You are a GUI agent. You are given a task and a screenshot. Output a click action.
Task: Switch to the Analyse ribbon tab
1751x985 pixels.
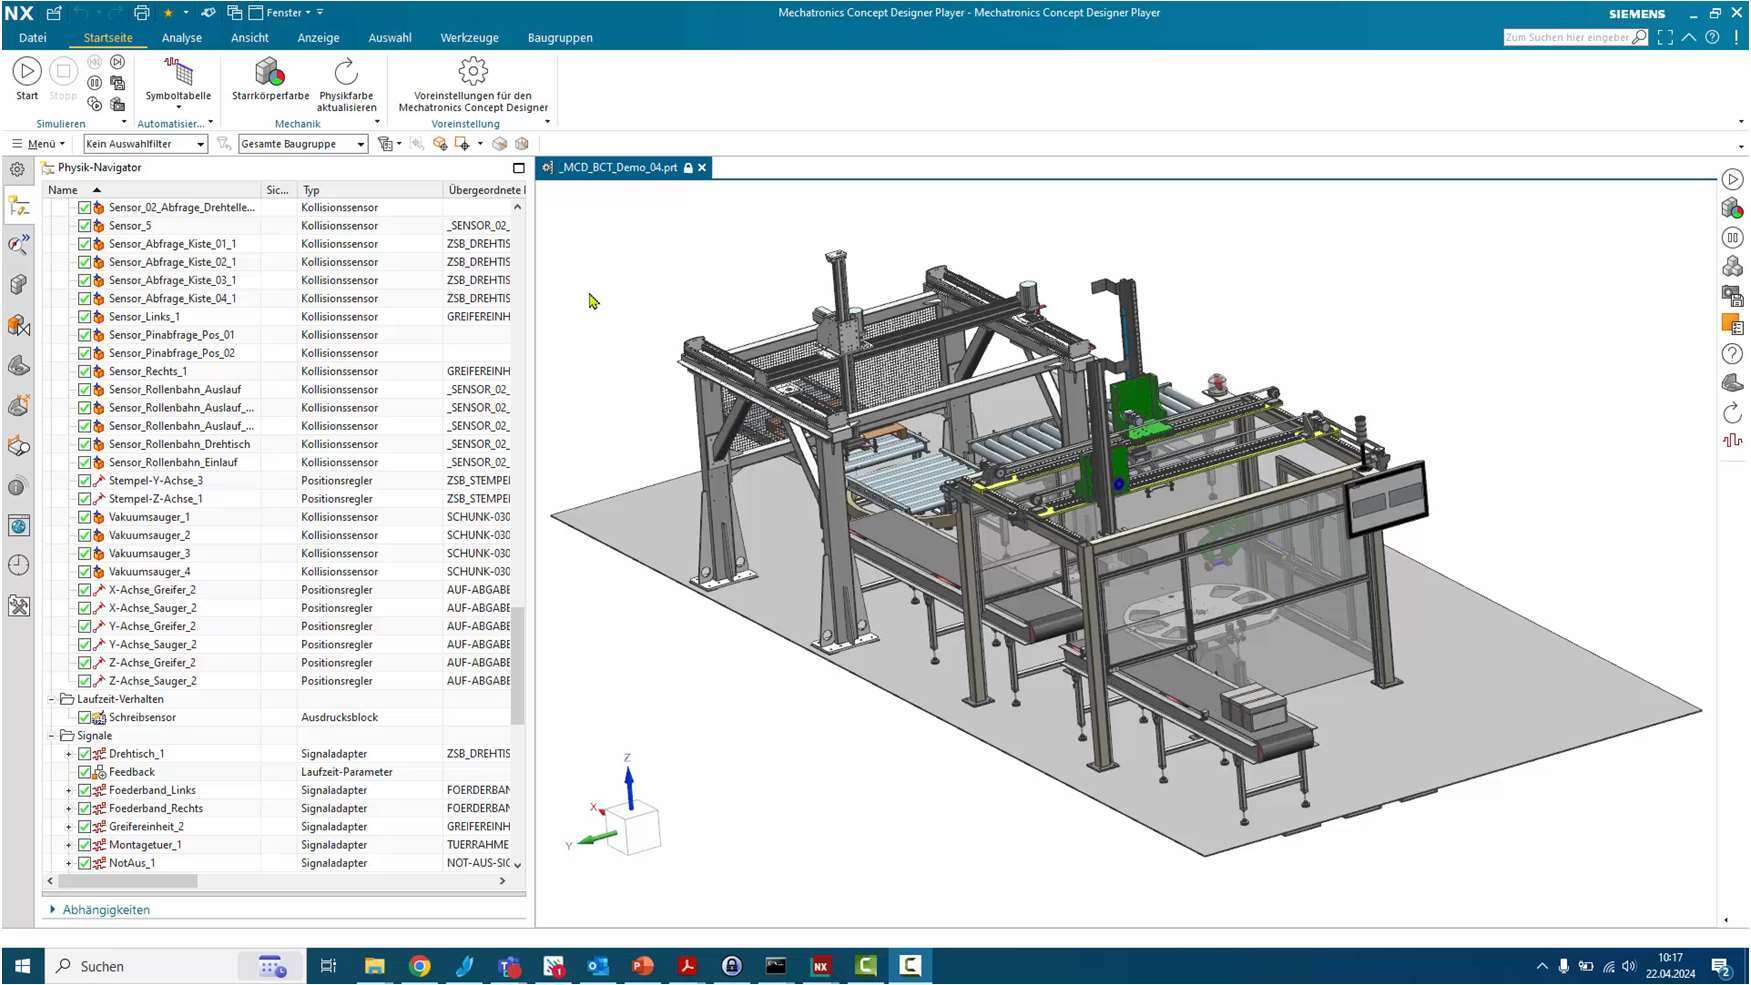click(x=181, y=37)
